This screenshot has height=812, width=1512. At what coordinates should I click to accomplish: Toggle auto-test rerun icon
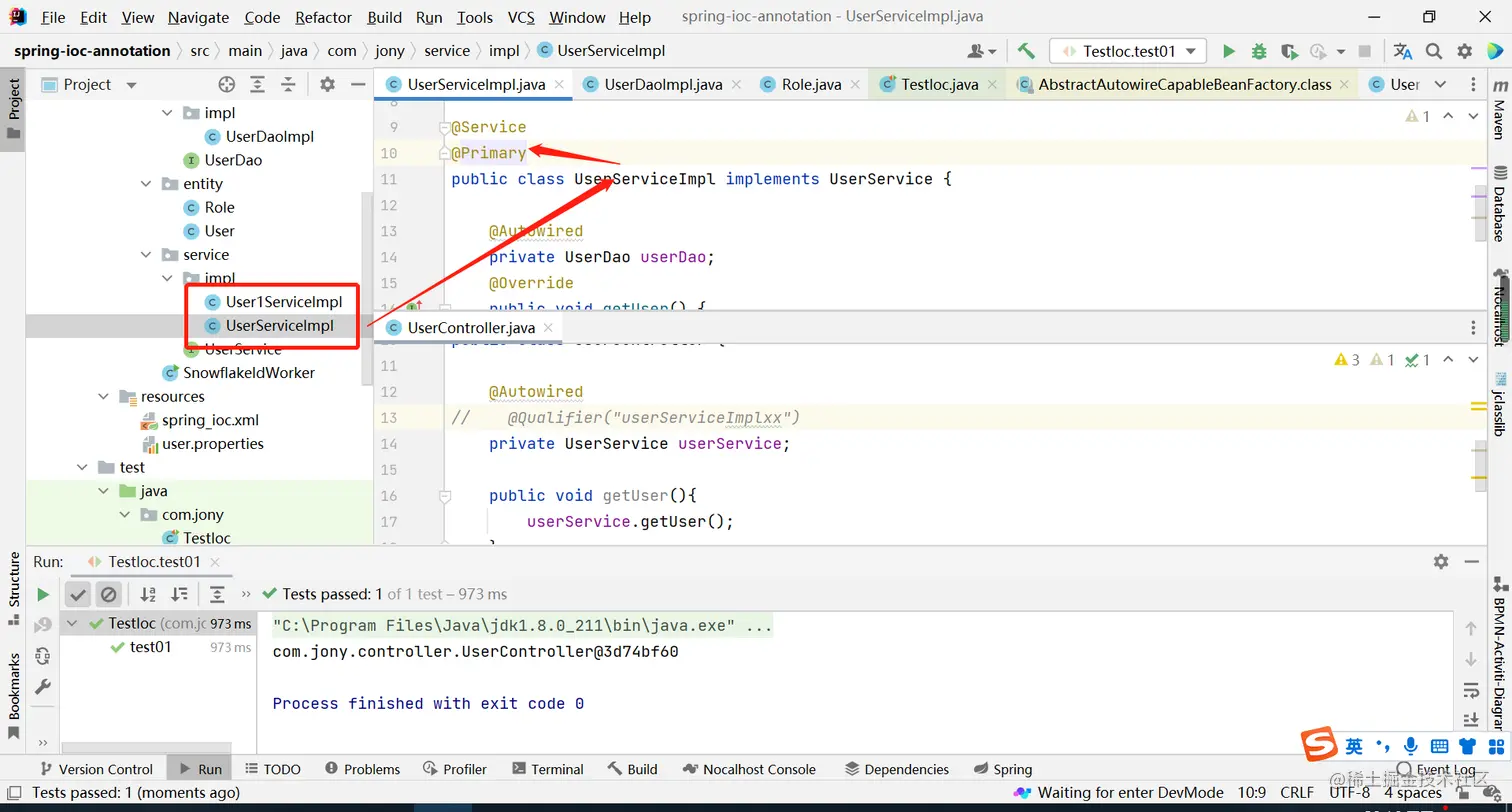(43, 656)
